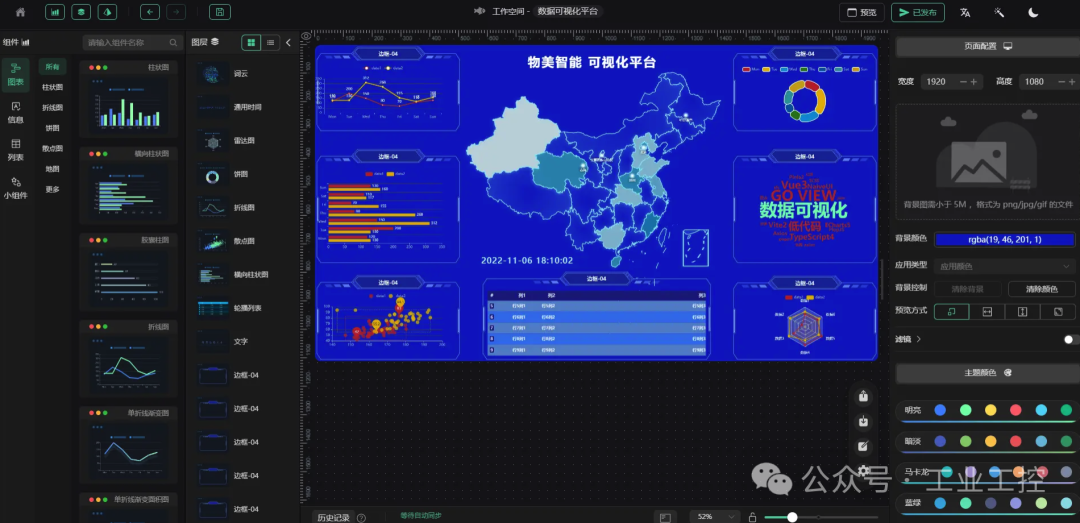Focus the component name search field
1080x523 pixels.
click(133, 43)
